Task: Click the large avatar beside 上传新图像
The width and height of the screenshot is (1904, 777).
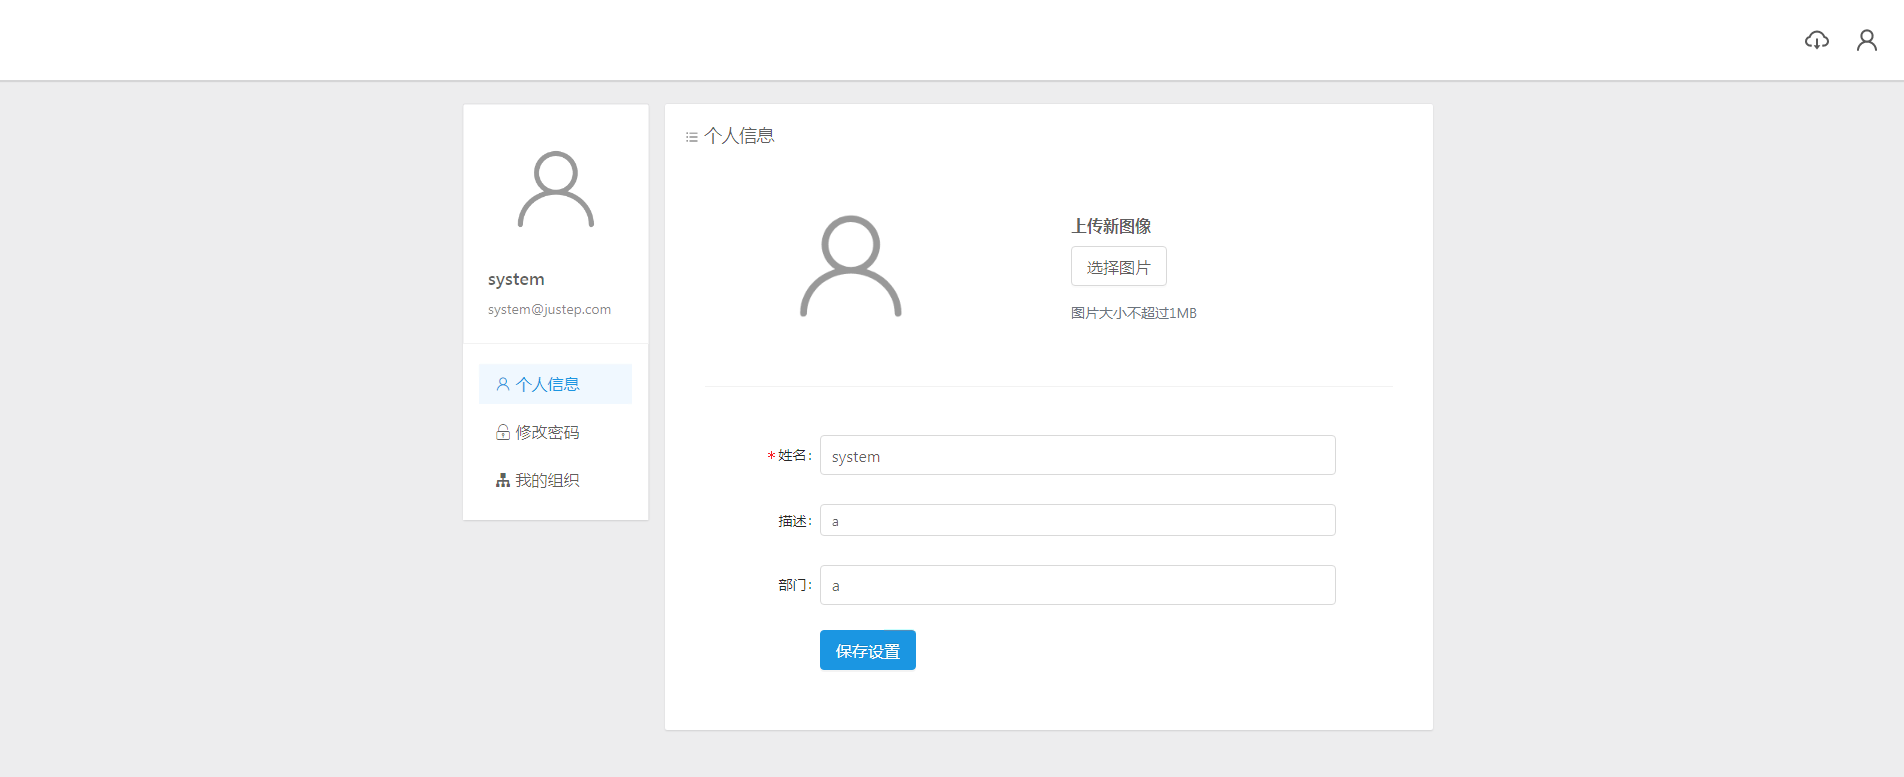Action: (851, 266)
